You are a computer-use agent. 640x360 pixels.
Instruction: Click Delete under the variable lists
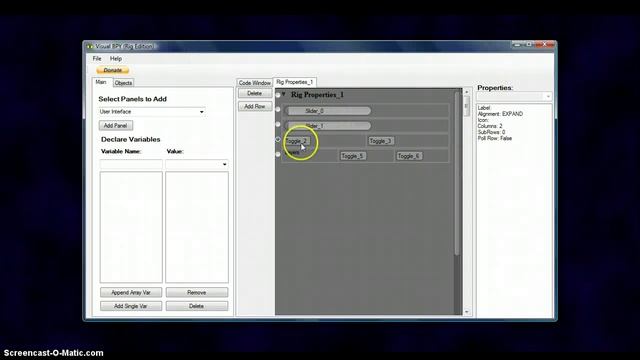pyautogui.click(x=197, y=306)
